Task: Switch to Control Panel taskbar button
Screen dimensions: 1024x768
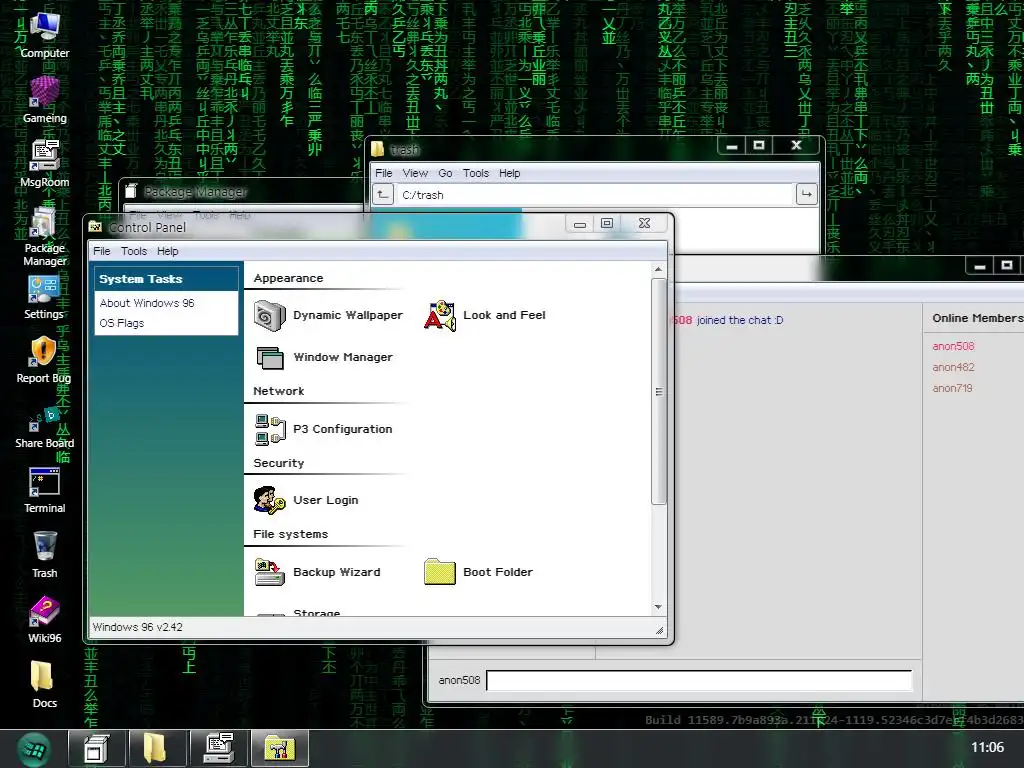Action: 280,748
